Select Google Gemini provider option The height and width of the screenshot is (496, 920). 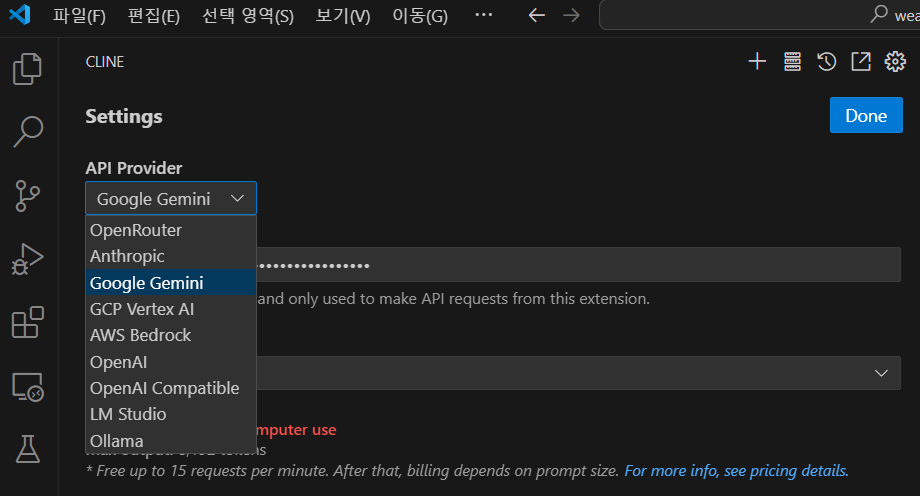click(x=171, y=282)
